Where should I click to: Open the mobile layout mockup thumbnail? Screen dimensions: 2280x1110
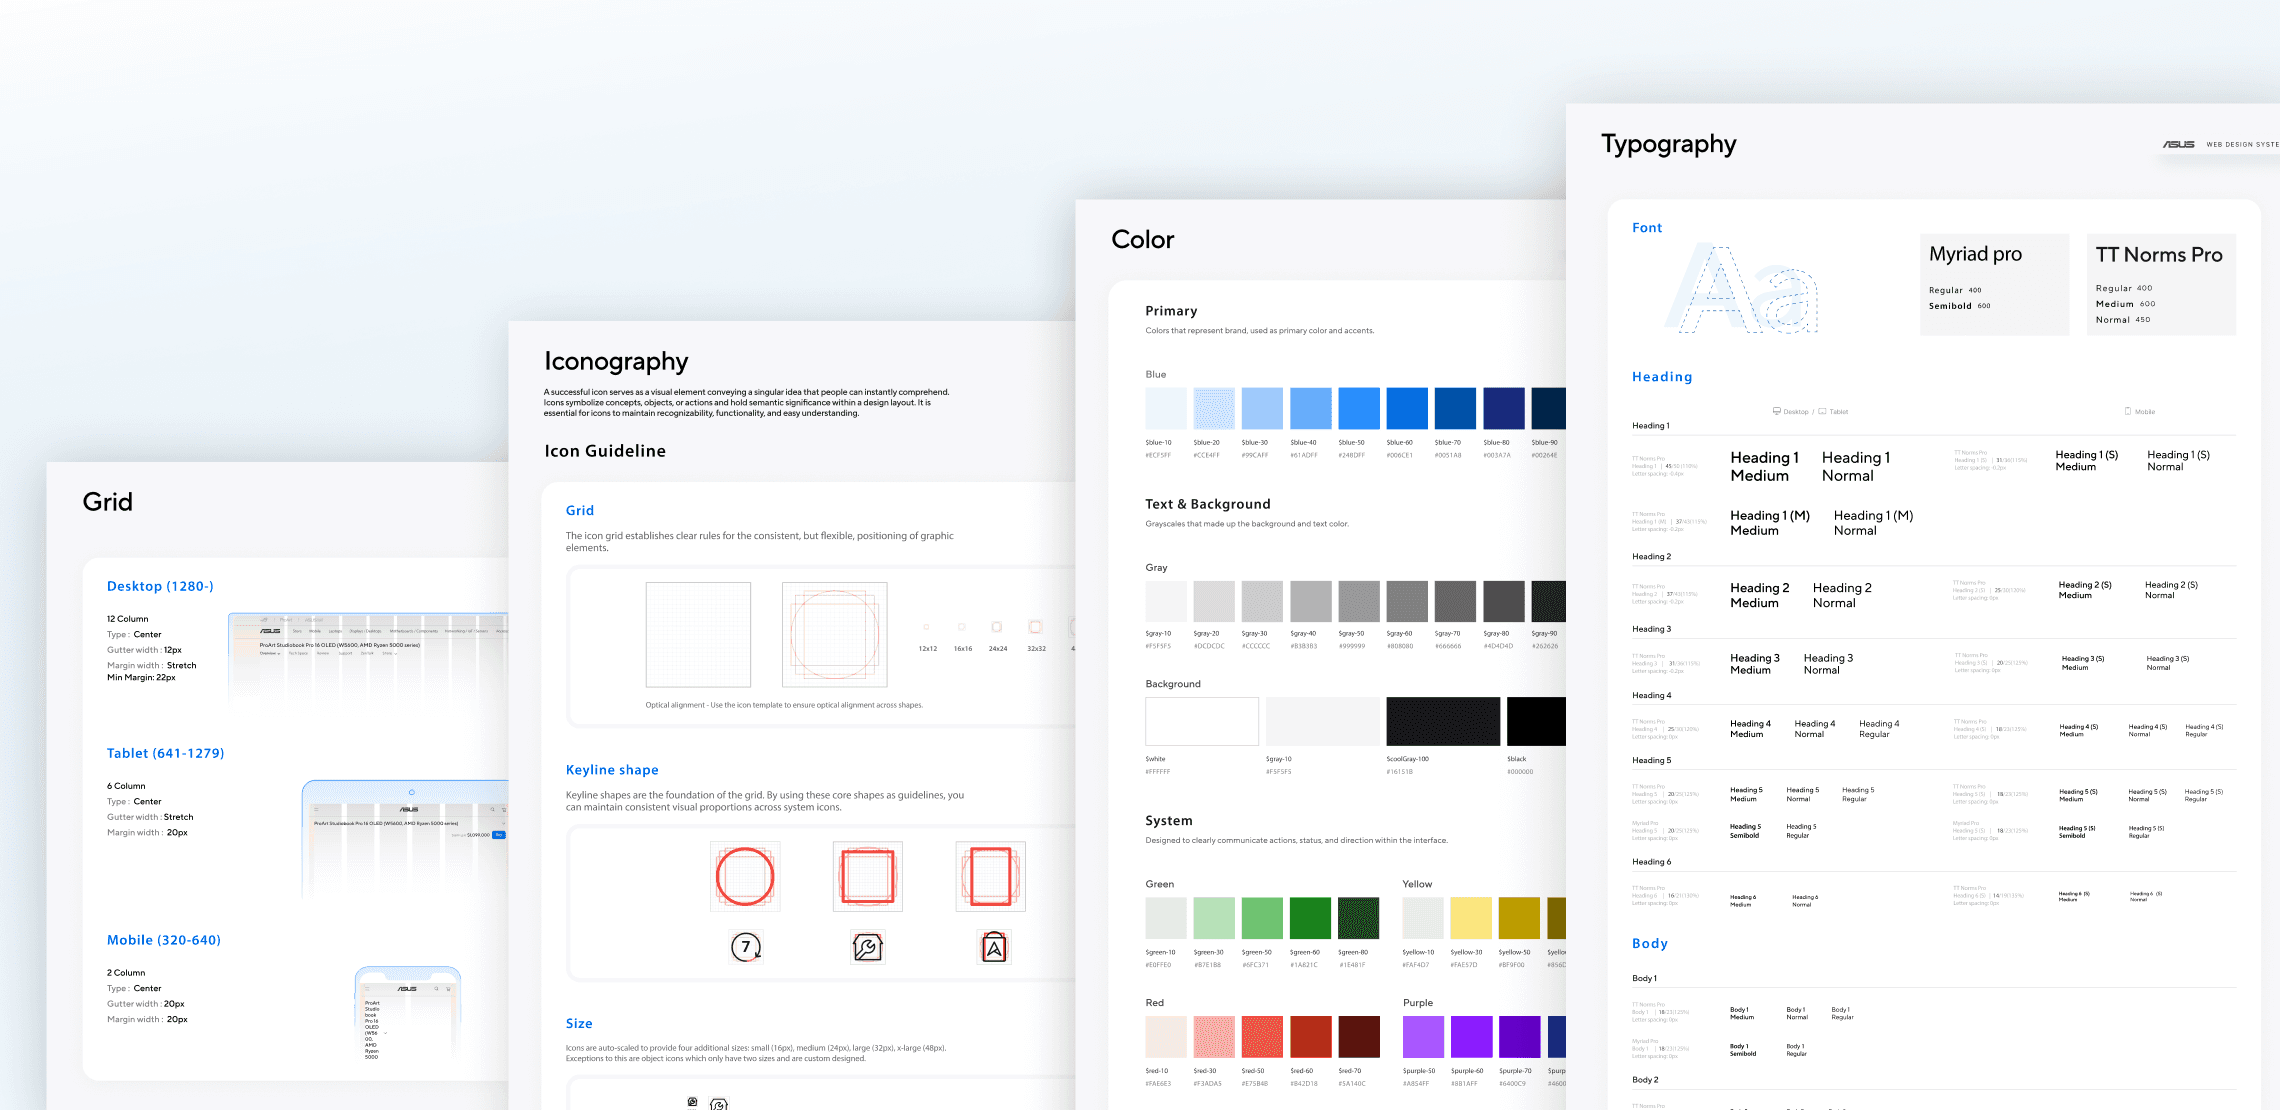tap(408, 1013)
